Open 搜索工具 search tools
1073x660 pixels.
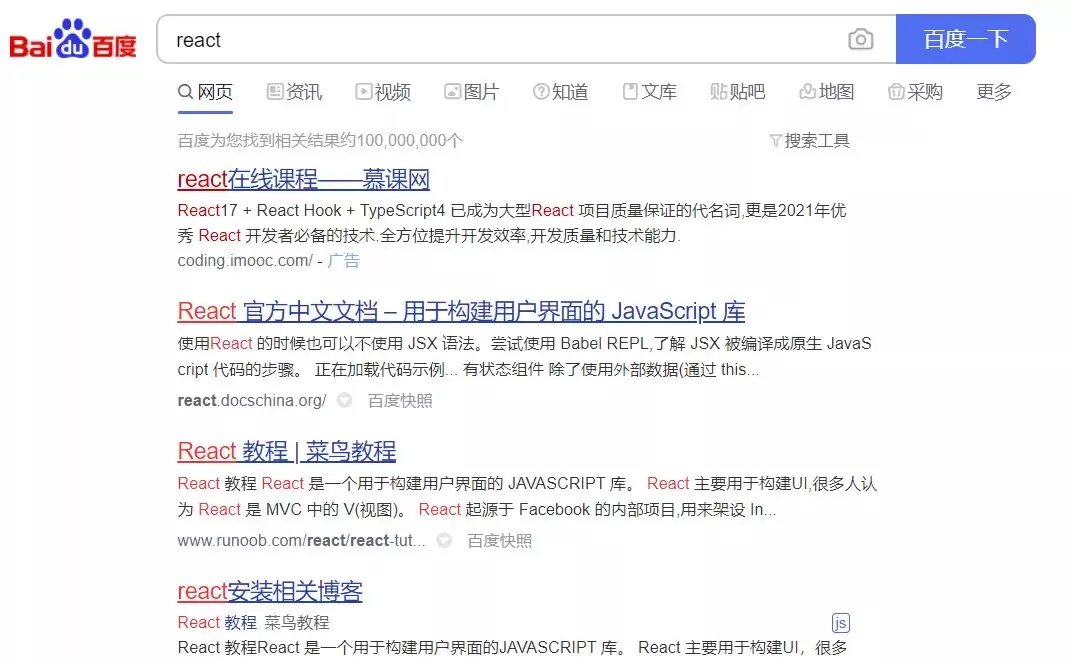pyautogui.click(x=810, y=140)
